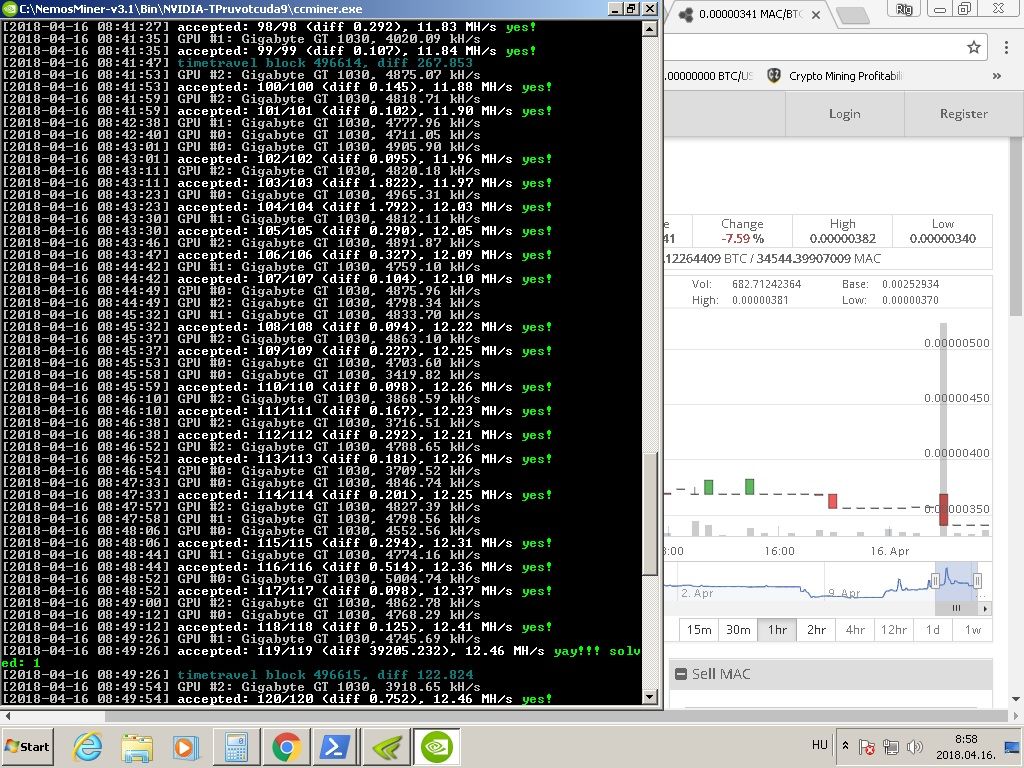Launch Windows Media Player from taskbar
This screenshot has width=1024, height=768.
(186, 747)
